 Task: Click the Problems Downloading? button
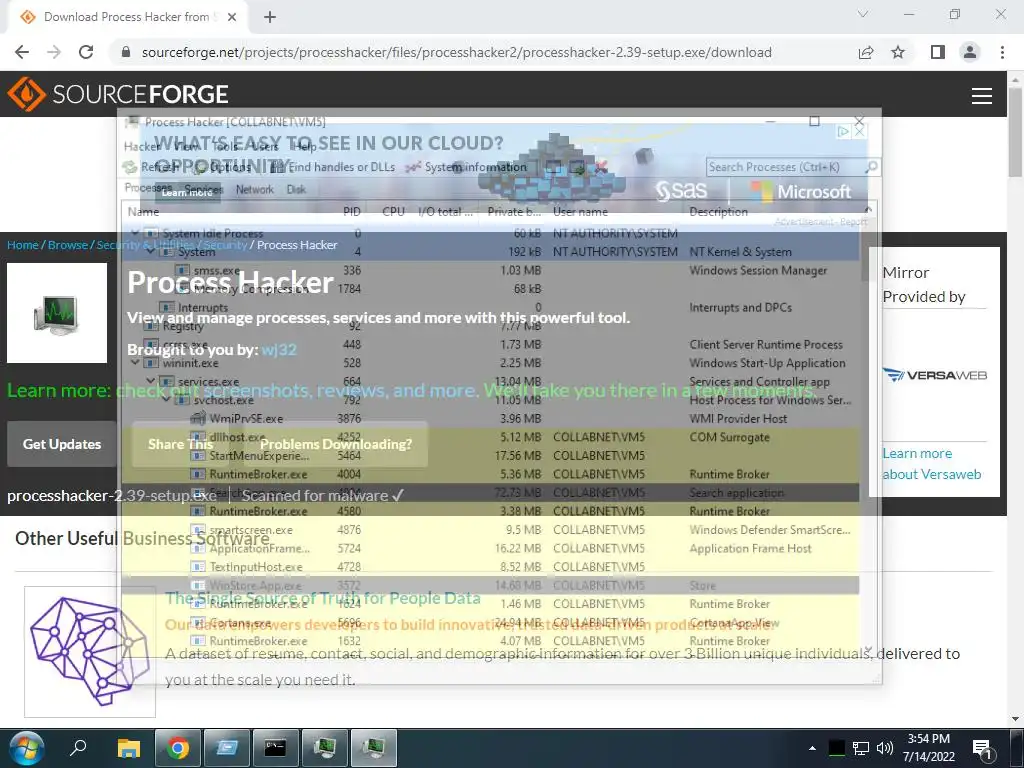[x=336, y=444]
